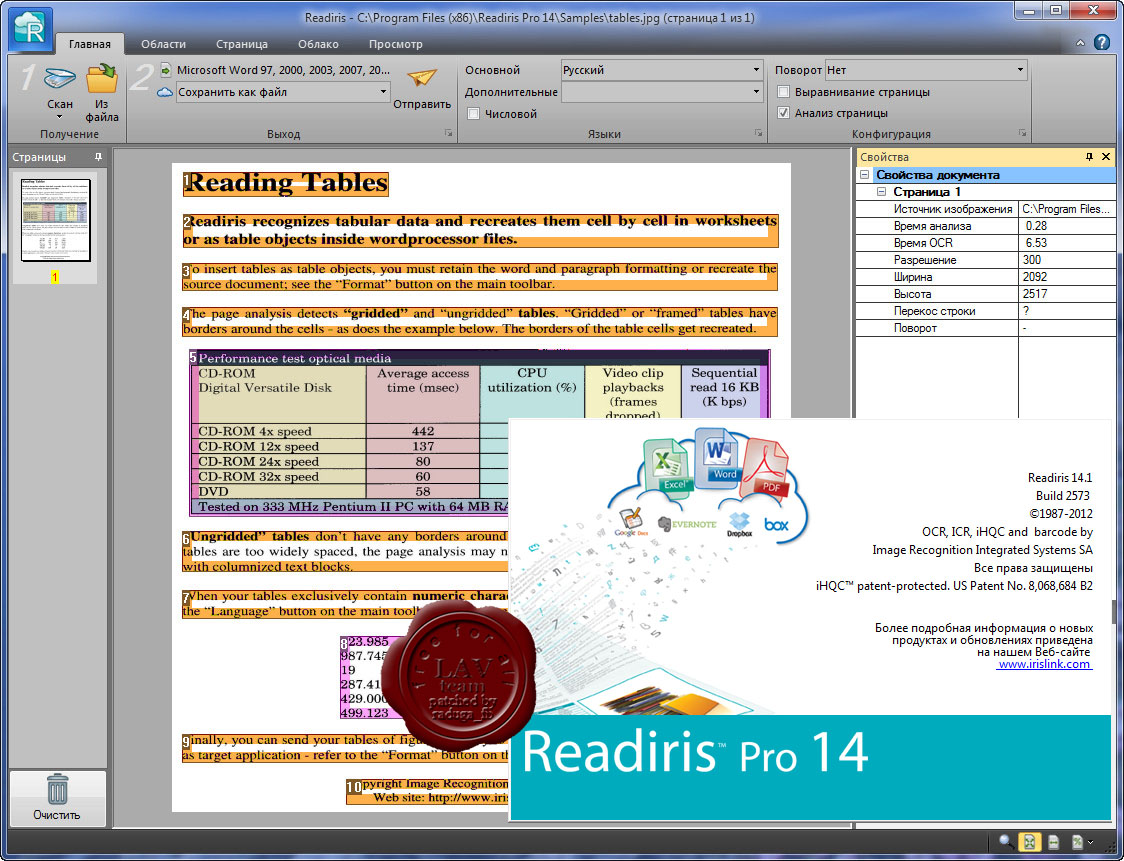Screen dimensions: 1124x861
Task: Uncheck the Анализ страницы checkbox
Action: pos(784,113)
